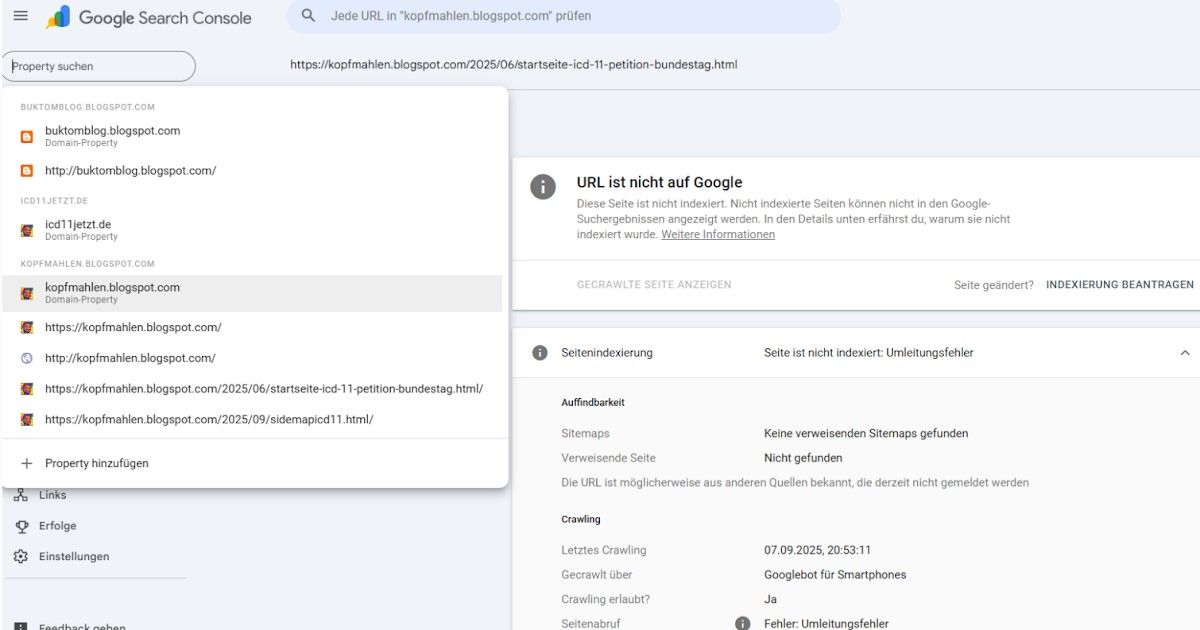Open the hamburger main menu

point(20,16)
